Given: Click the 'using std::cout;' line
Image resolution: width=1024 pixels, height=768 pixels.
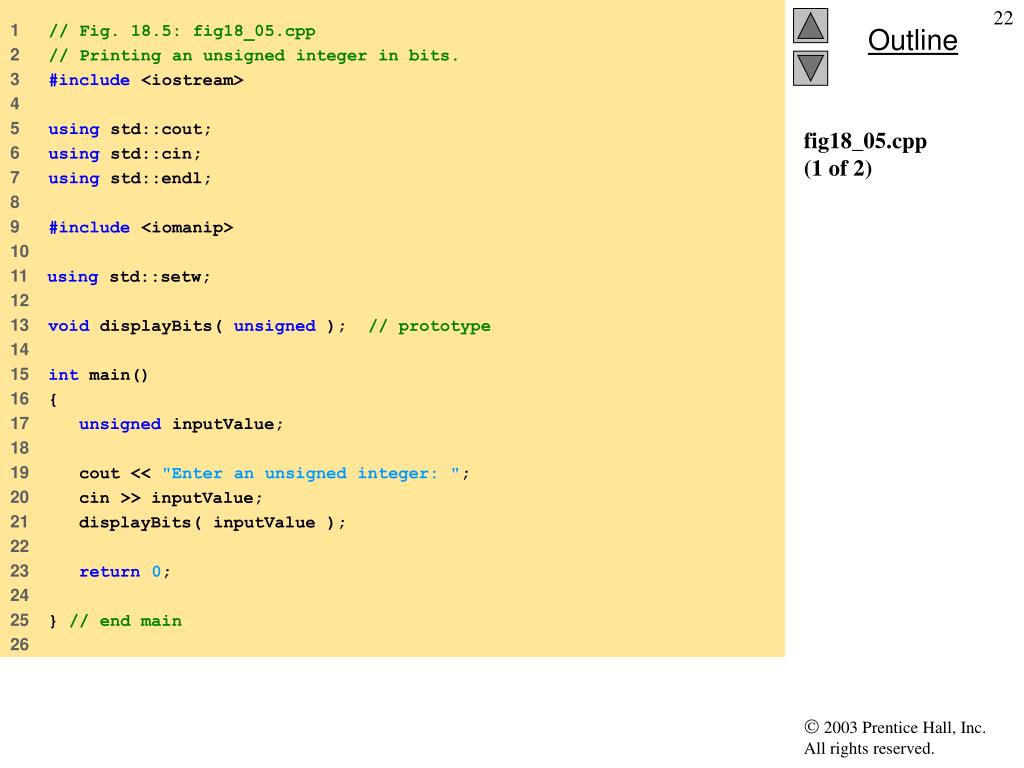Looking at the screenshot, I should click(x=130, y=129).
